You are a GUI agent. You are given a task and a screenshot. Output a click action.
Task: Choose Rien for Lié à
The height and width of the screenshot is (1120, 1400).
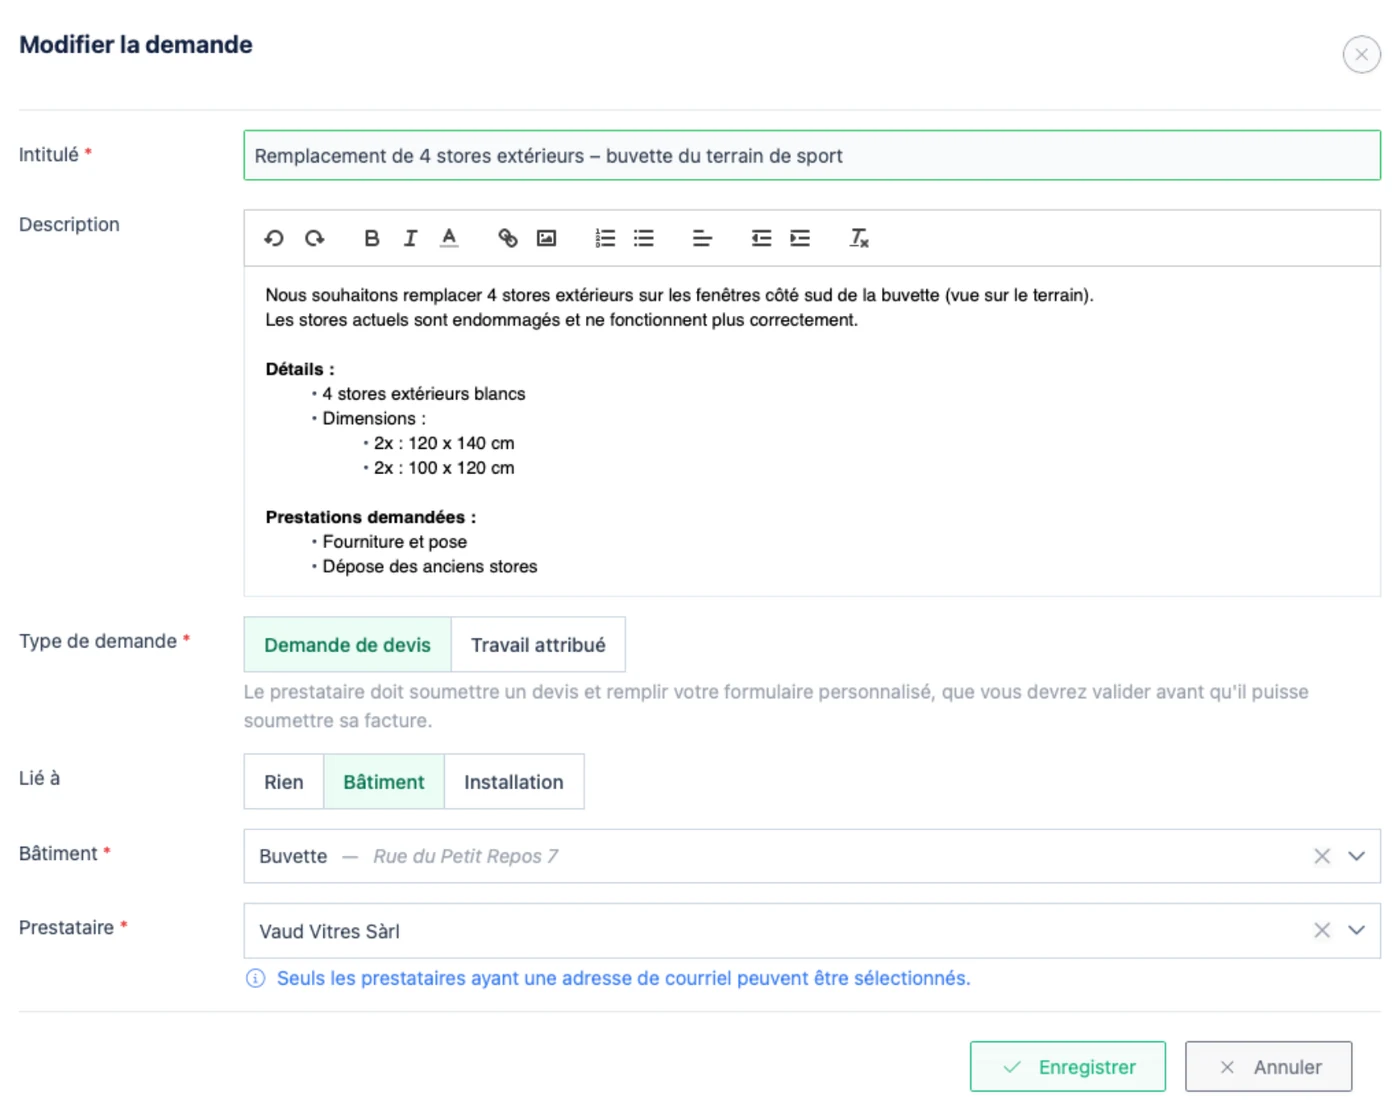tap(284, 782)
